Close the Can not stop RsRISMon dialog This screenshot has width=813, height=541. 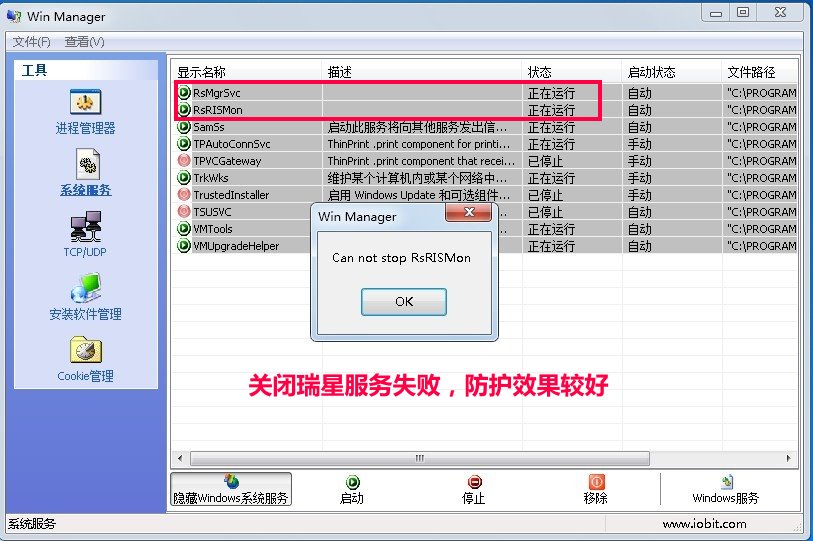pos(469,212)
